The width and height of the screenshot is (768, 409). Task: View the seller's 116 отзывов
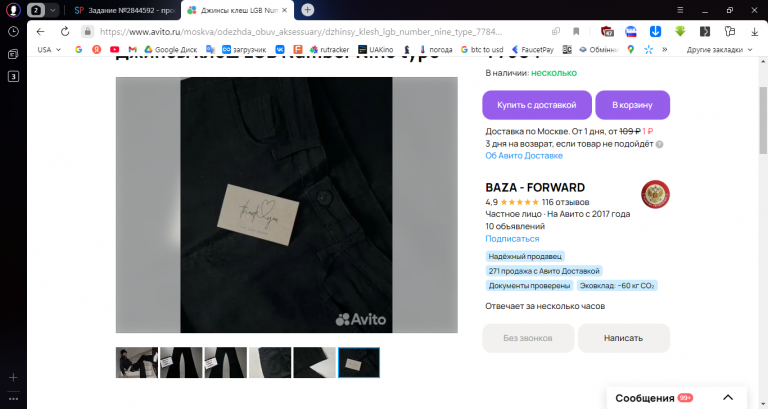(x=565, y=202)
